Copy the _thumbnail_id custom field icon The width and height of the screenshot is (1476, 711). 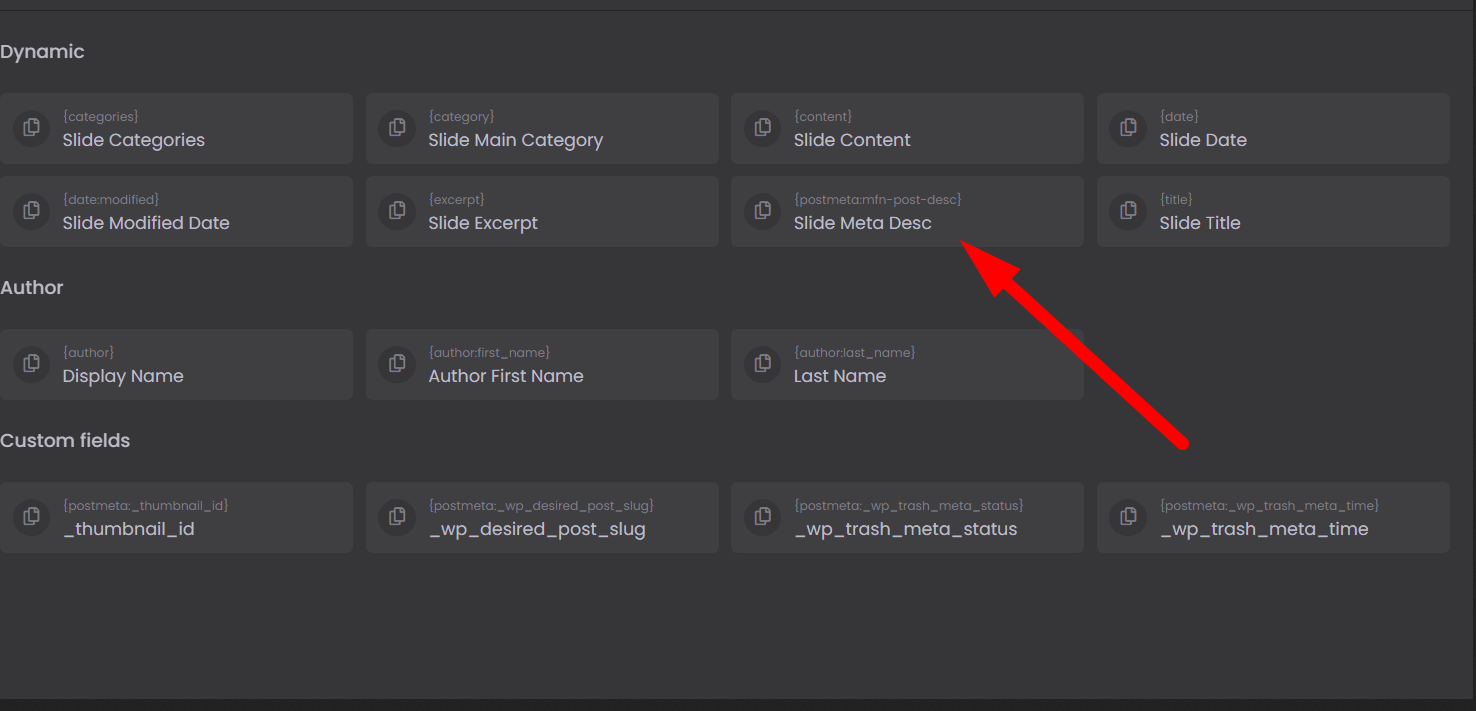tap(32, 517)
